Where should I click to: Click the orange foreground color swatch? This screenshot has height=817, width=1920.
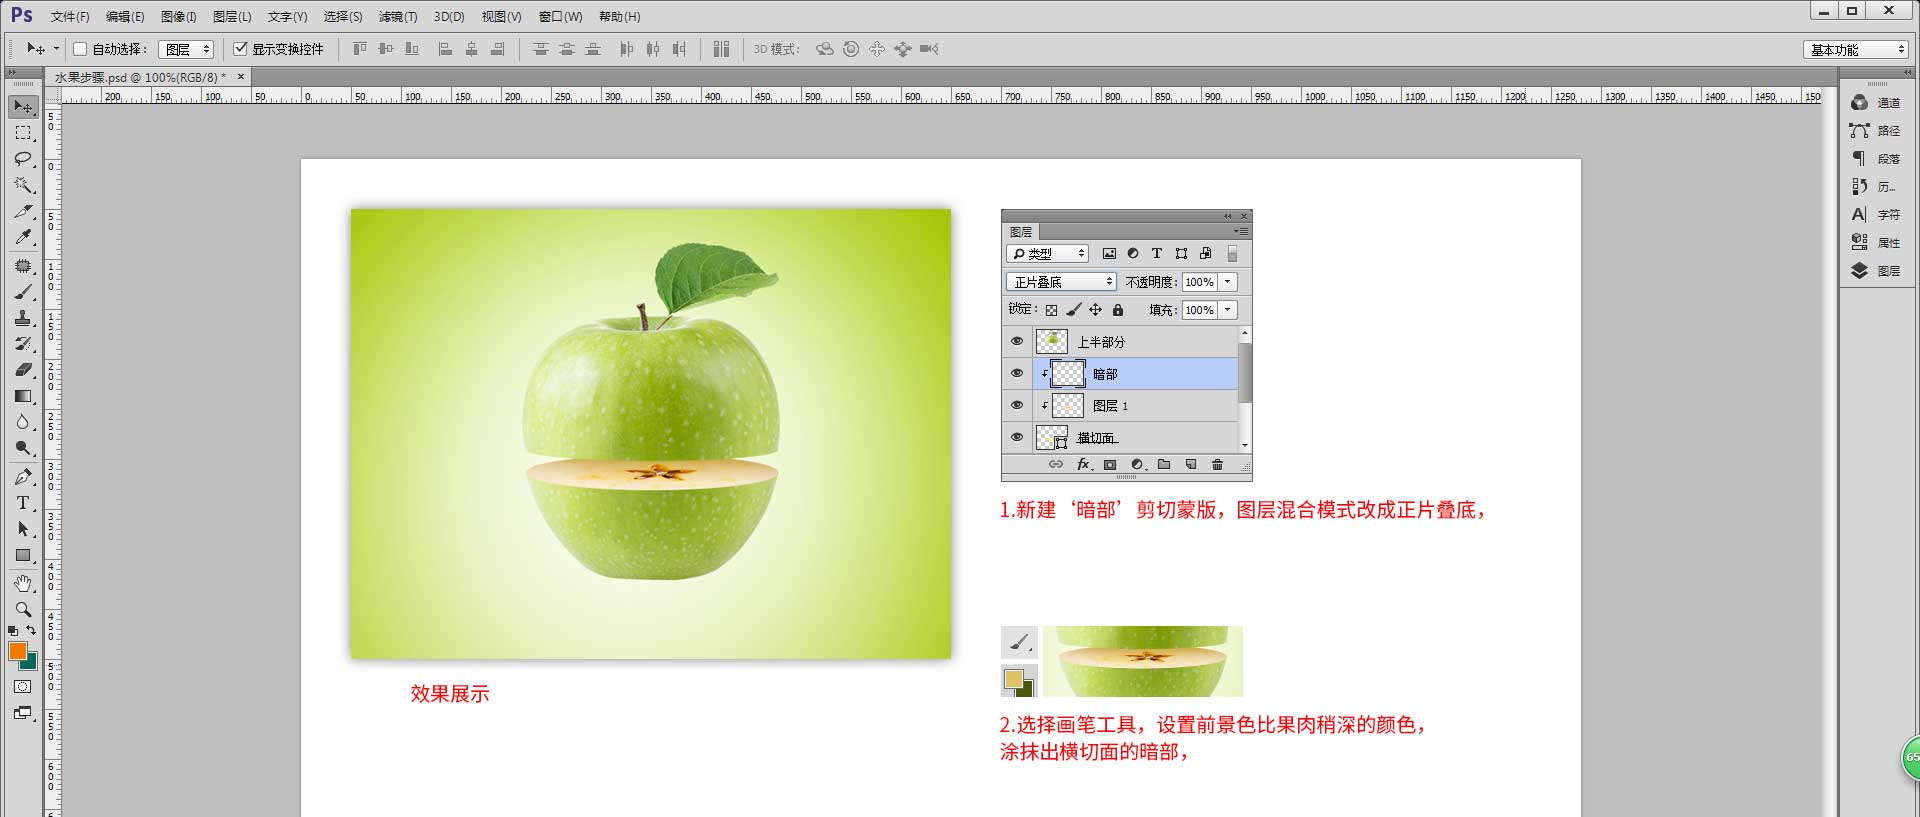point(17,651)
